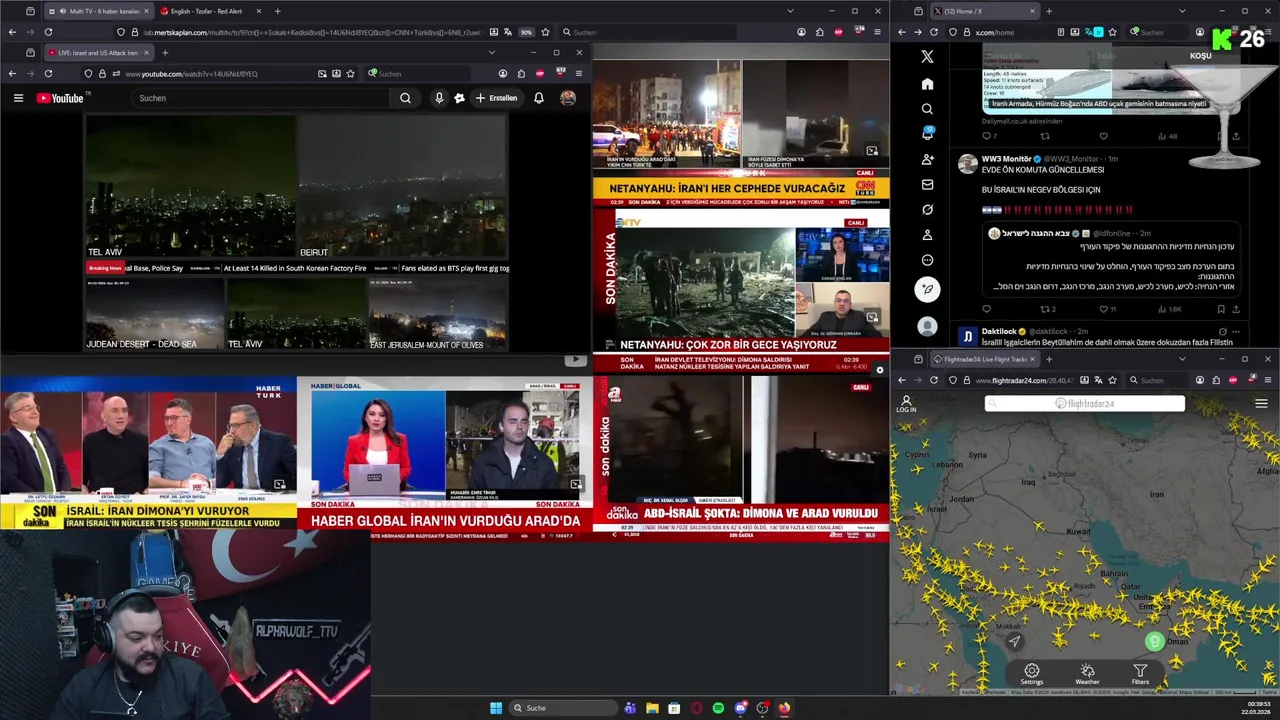Open the NTV Son Dakika stream
This screenshot has width=1280, height=720.
coord(741,290)
